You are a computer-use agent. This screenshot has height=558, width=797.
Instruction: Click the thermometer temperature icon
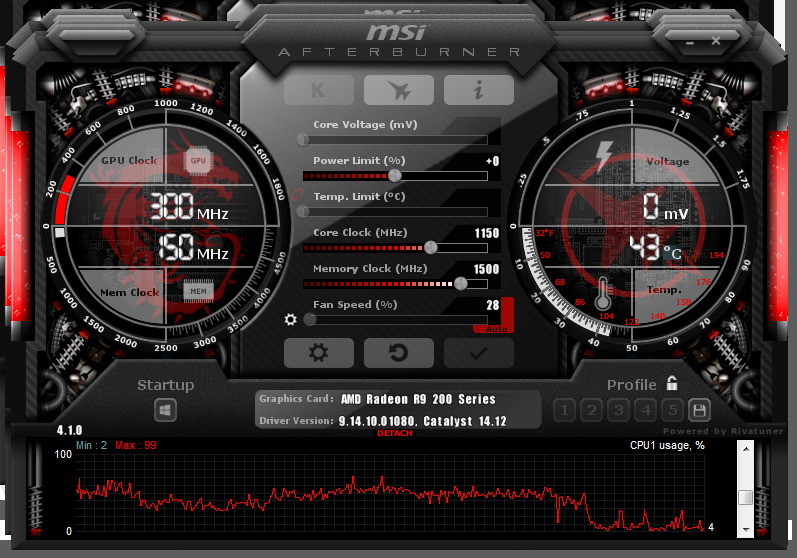[x=603, y=293]
